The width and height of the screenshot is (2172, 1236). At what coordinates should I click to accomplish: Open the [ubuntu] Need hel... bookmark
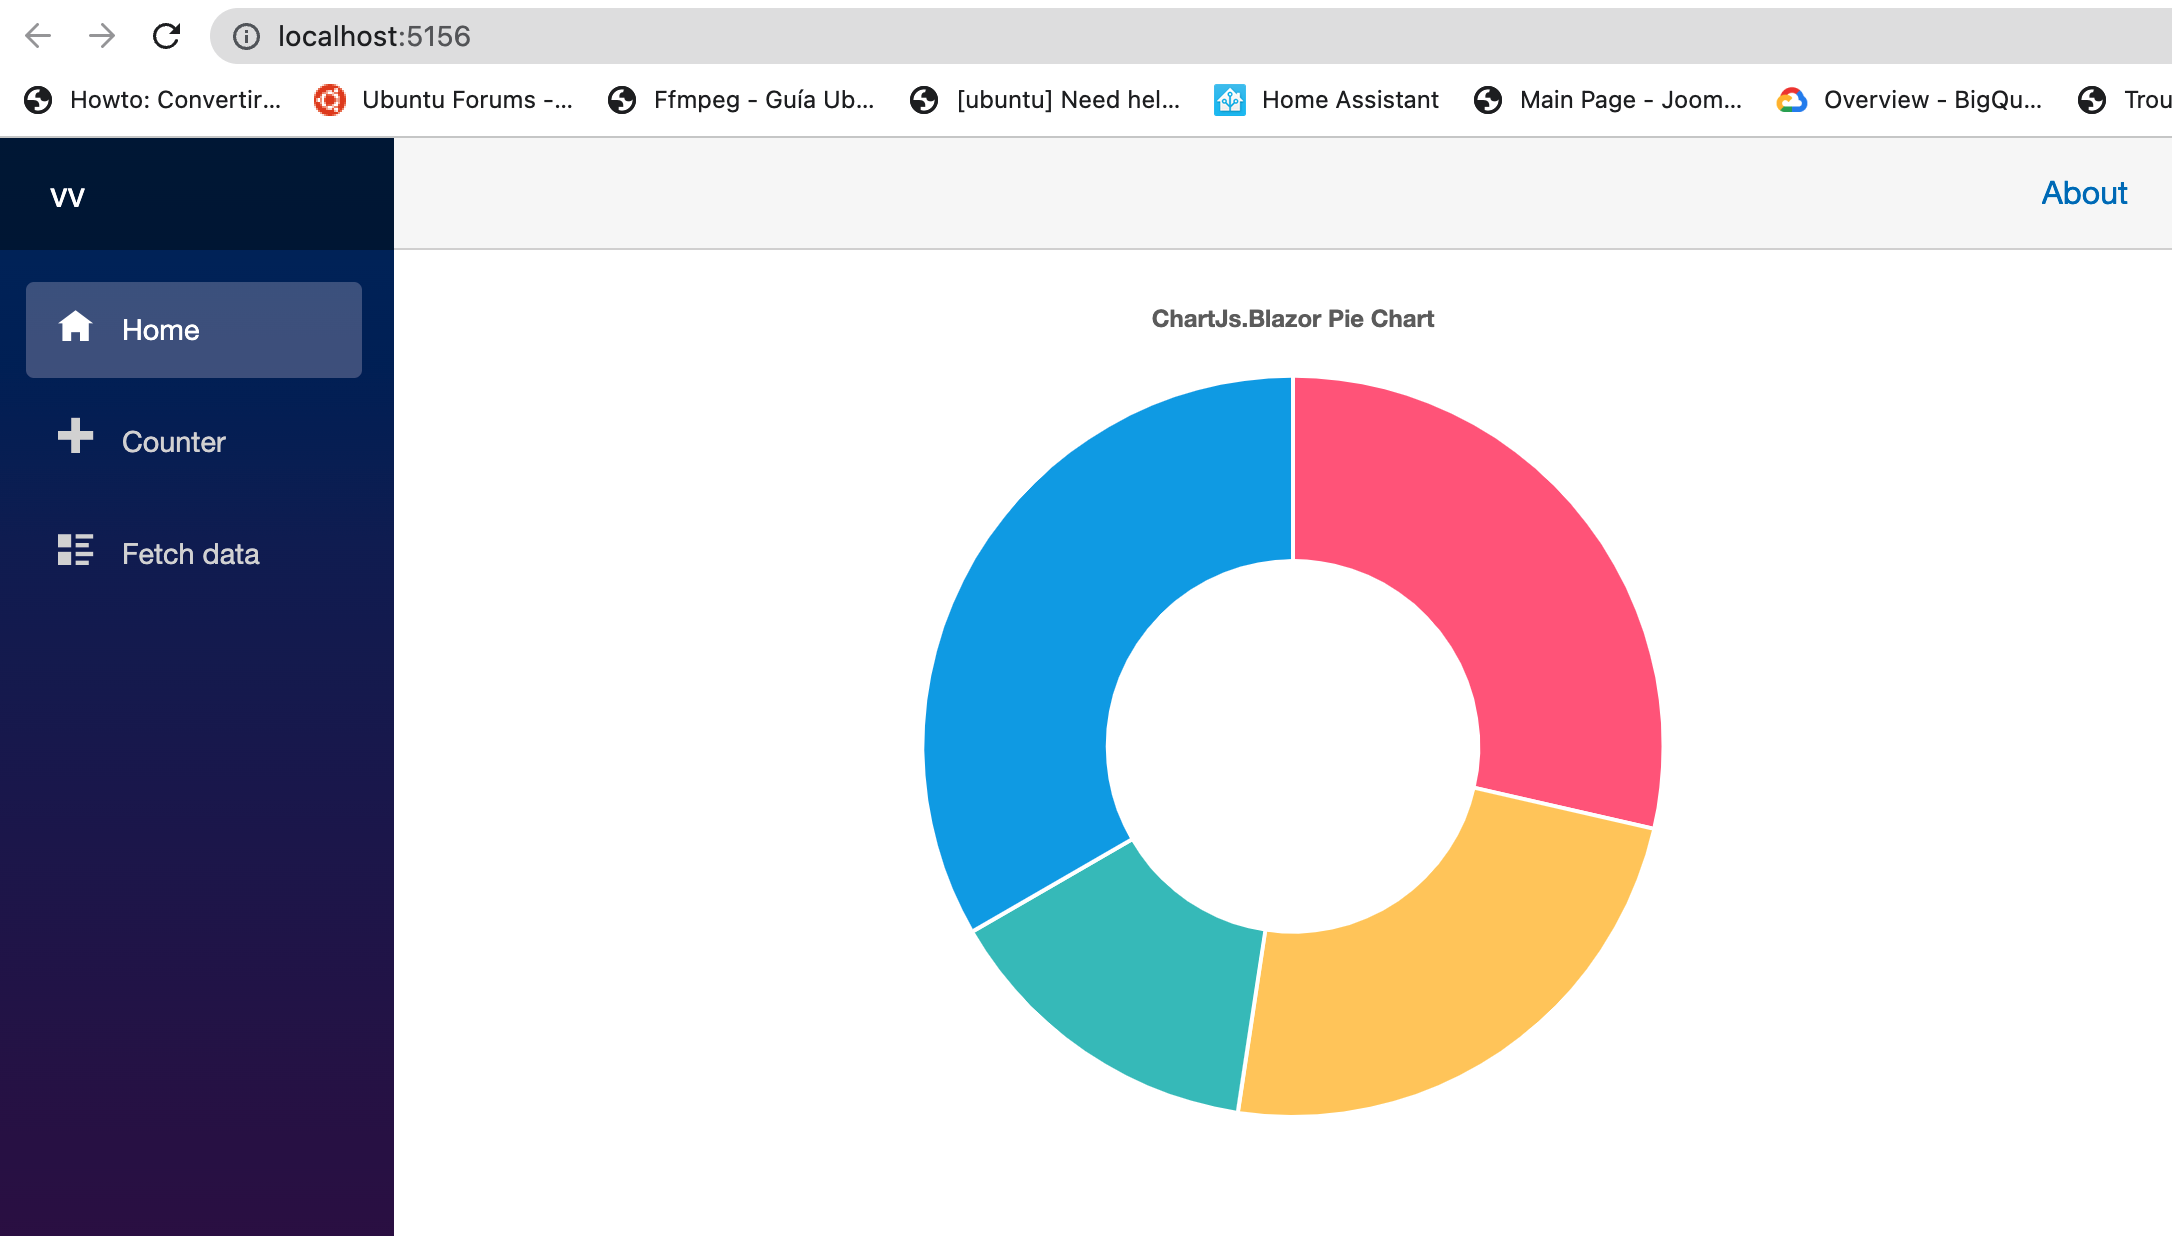[1045, 100]
